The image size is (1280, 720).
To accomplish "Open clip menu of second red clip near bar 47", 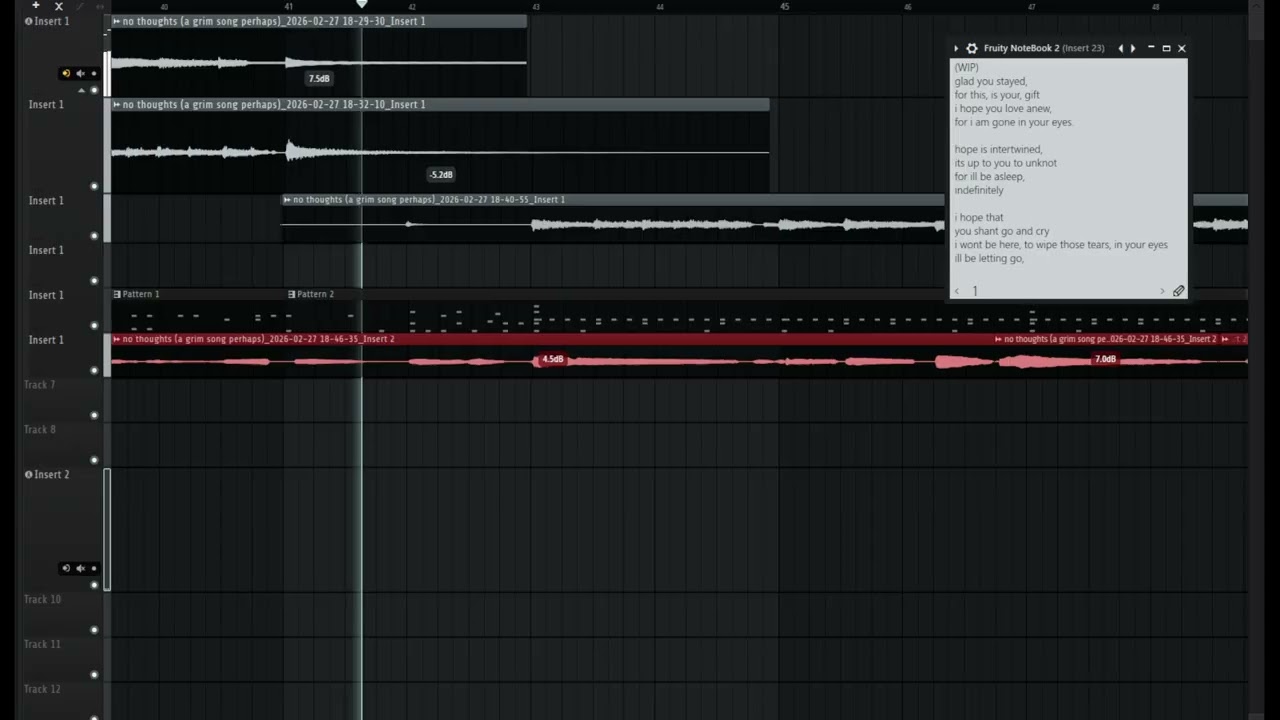I will [998, 339].
